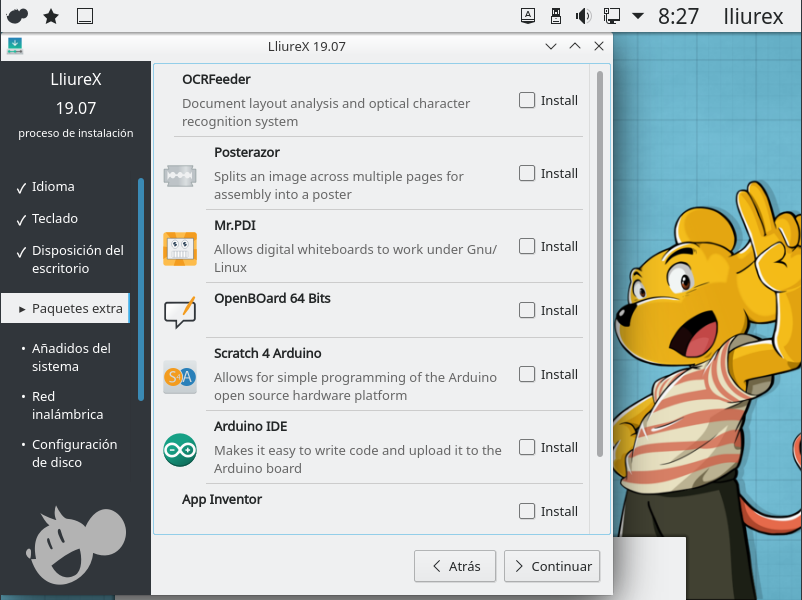Viewport: 802px width, 600px height.
Task: Select the Idioma step in sidebar
Action: (x=53, y=187)
